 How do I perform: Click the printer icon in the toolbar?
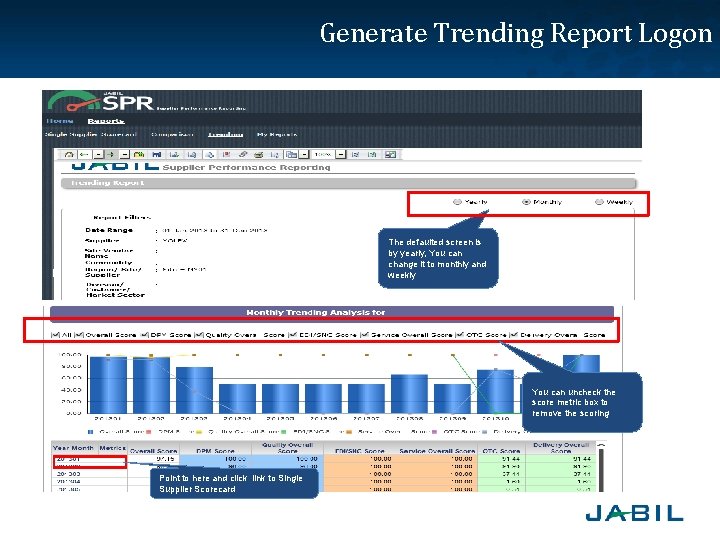point(259,155)
